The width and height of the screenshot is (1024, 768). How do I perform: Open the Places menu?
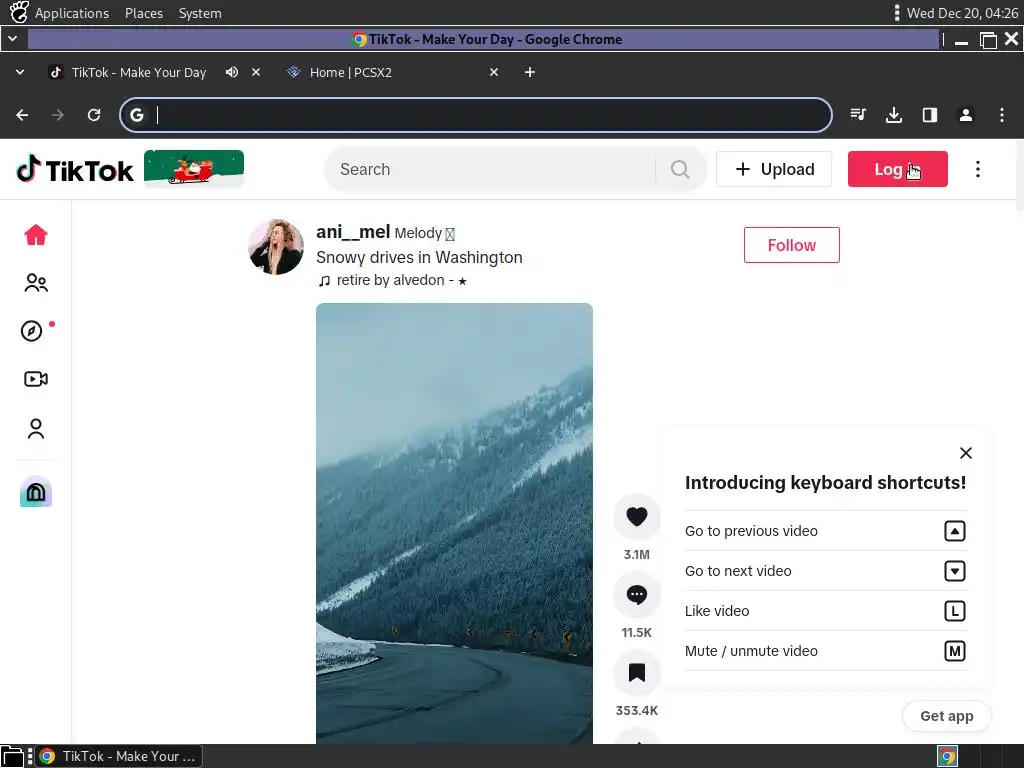pos(144,13)
